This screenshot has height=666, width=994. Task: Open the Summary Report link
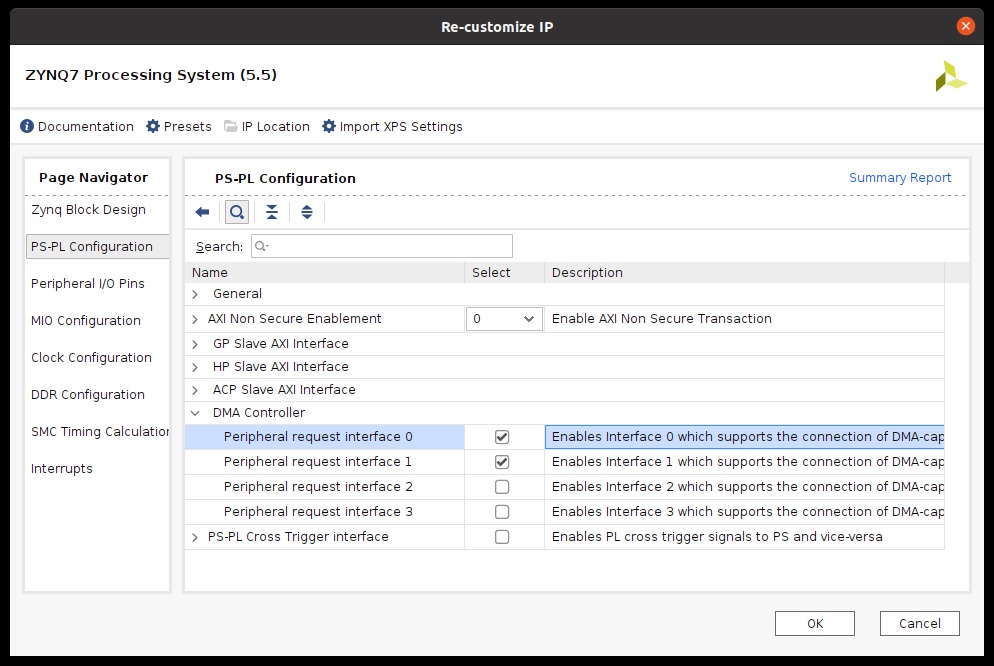click(x=900, y=177)
